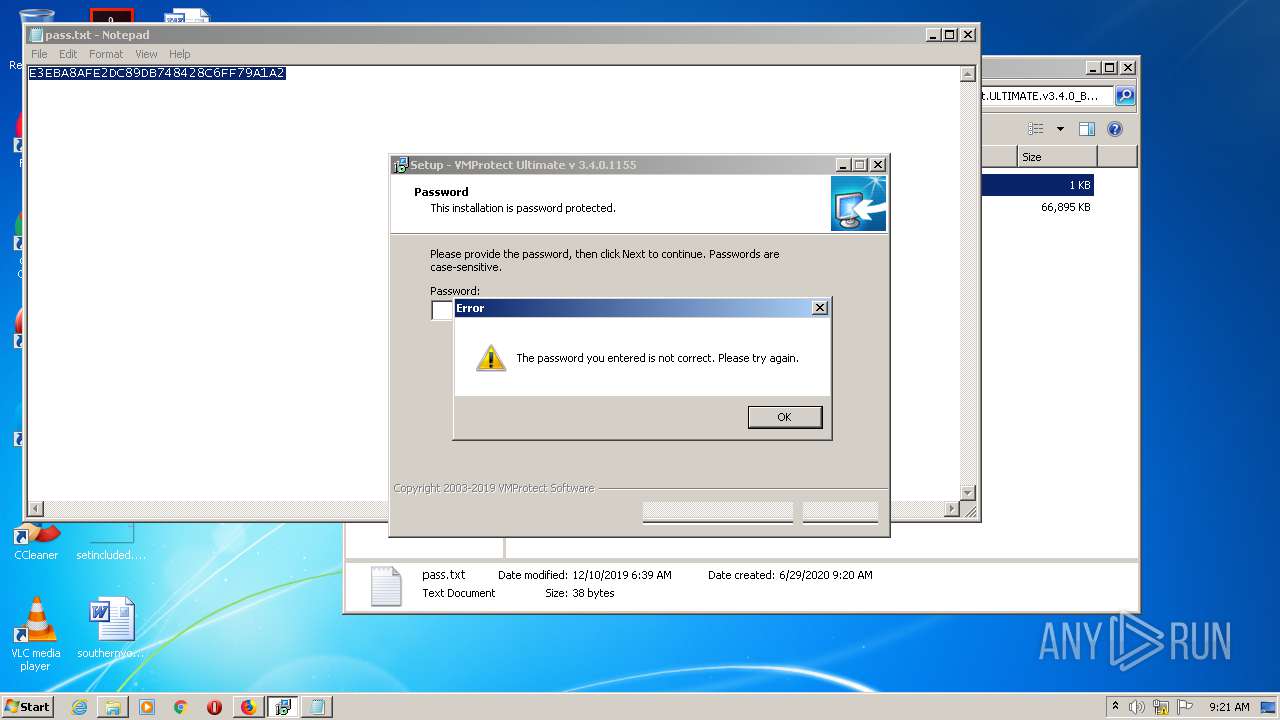The width and height of the screenshot is (1280, 720).
Task: Switch to Notepad taskbar button
Action: (317, 707)
